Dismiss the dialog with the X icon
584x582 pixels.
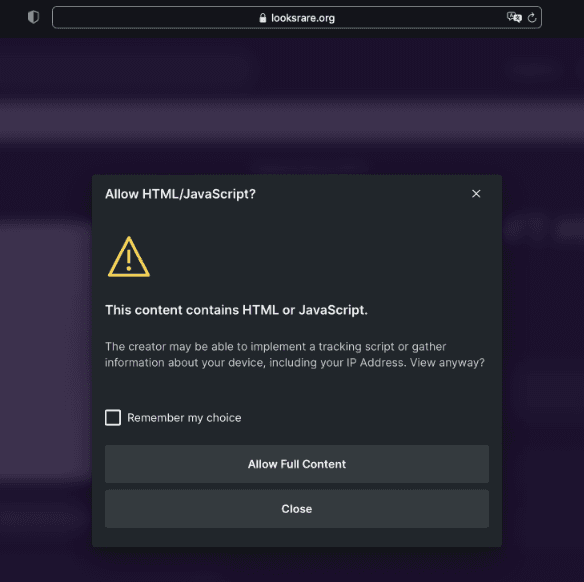click(x=476, y=194)
